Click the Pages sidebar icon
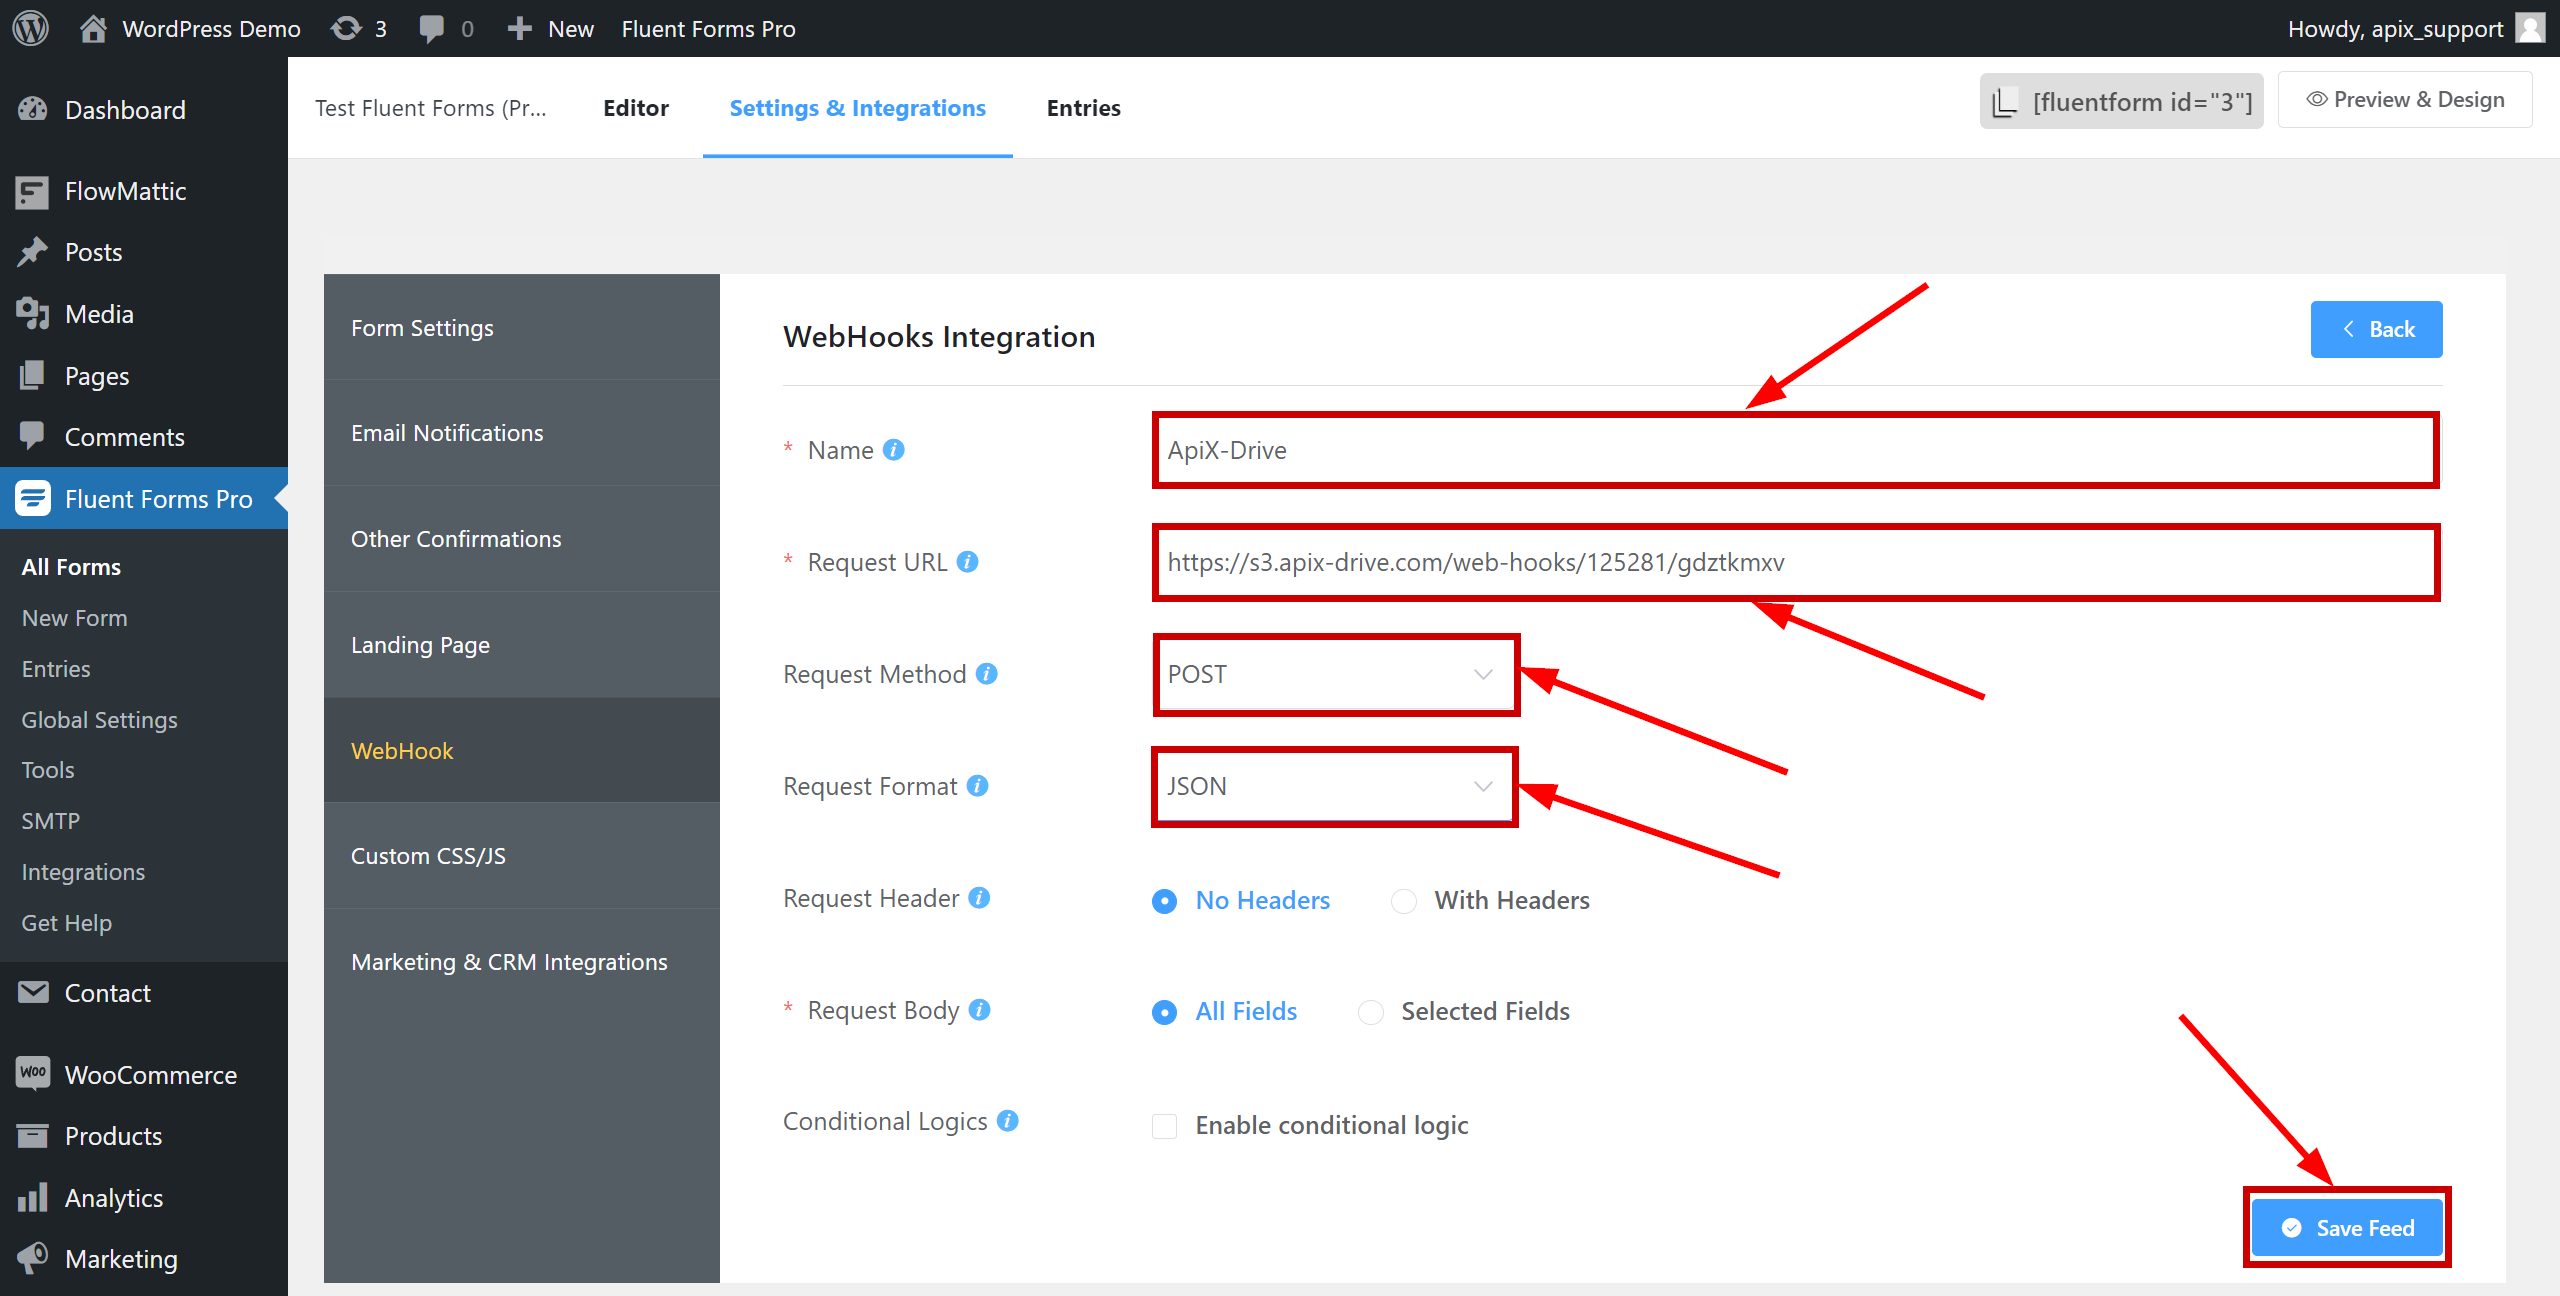Viewport: 2560px width, 1296px height. 32,375
